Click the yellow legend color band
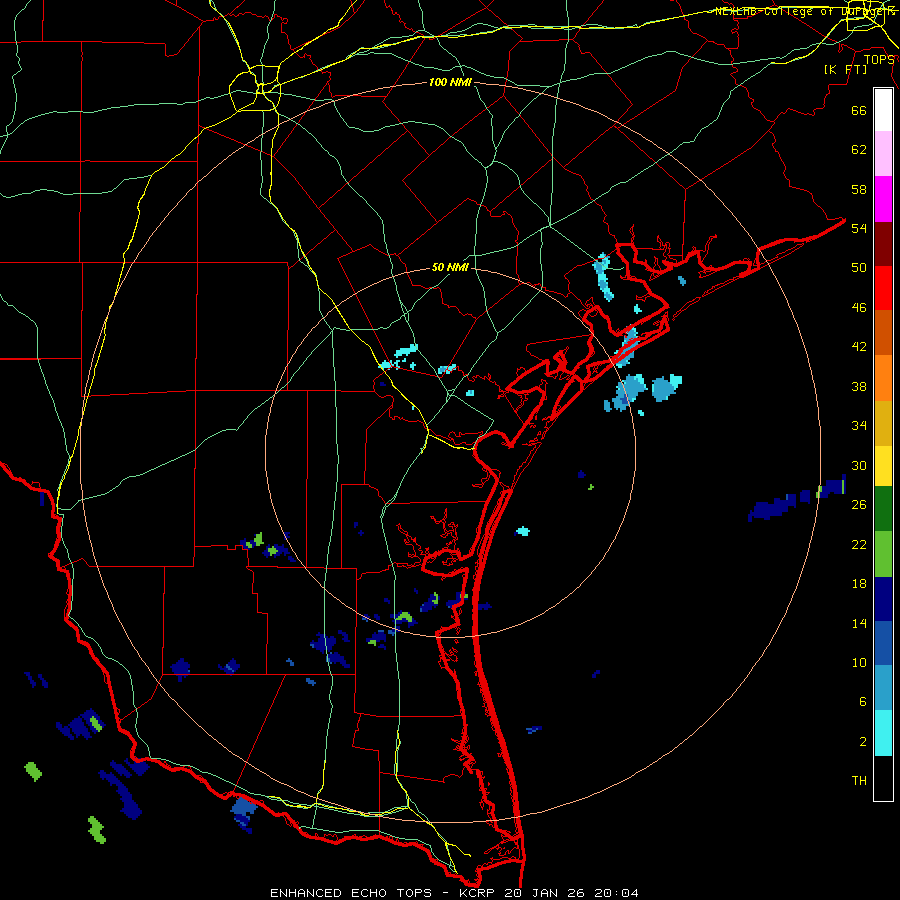Screen dimensions: 900x900 tap(883, 466)
